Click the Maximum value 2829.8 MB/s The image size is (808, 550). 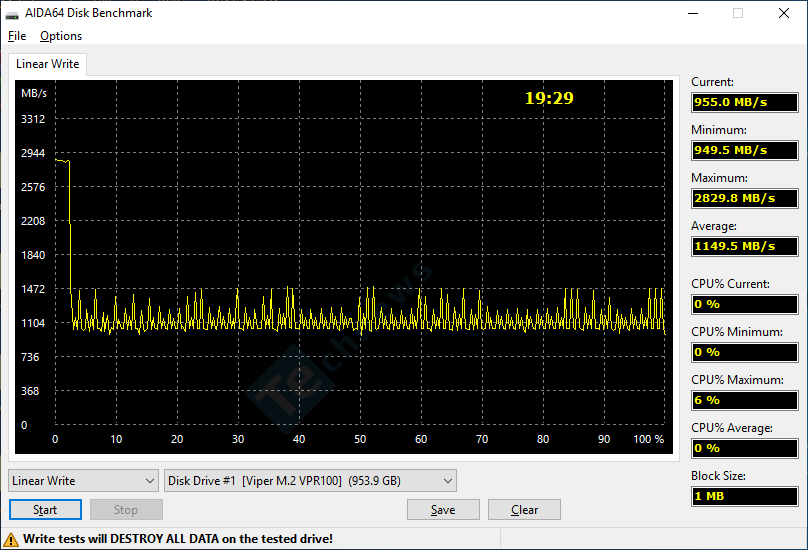click(x=745, y=198)
